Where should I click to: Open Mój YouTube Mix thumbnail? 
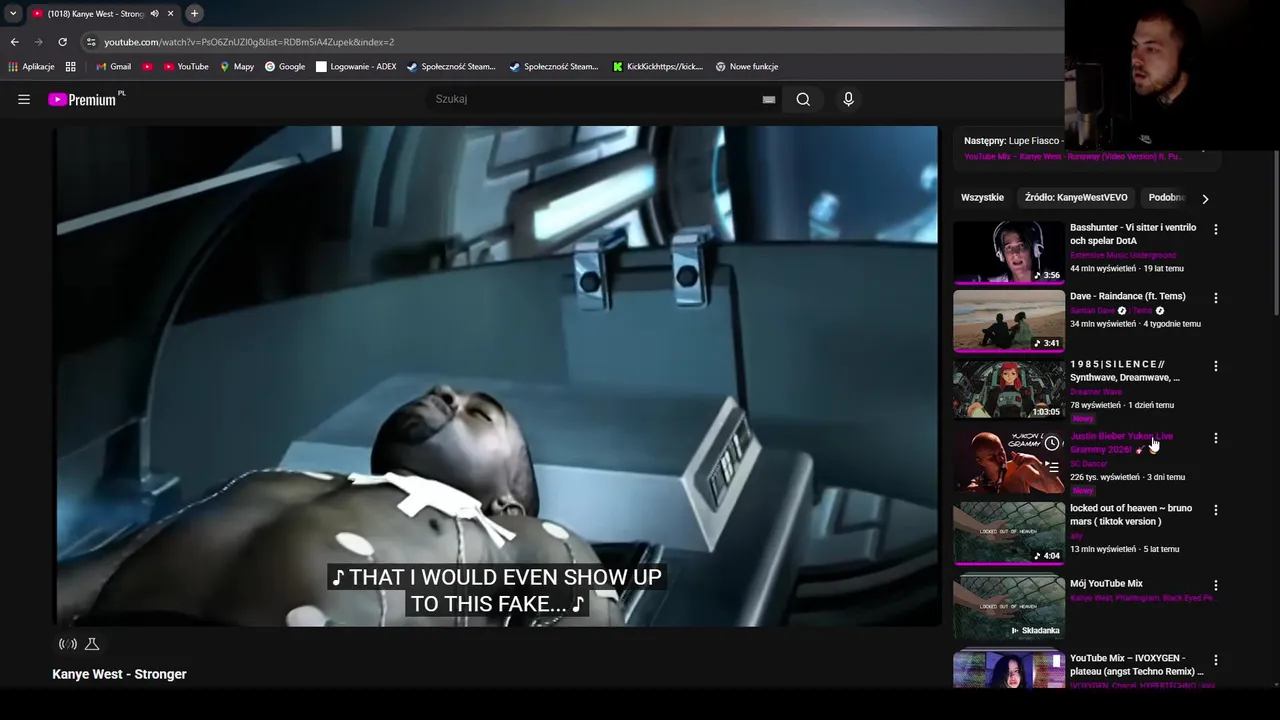[x=1009, y=608]
